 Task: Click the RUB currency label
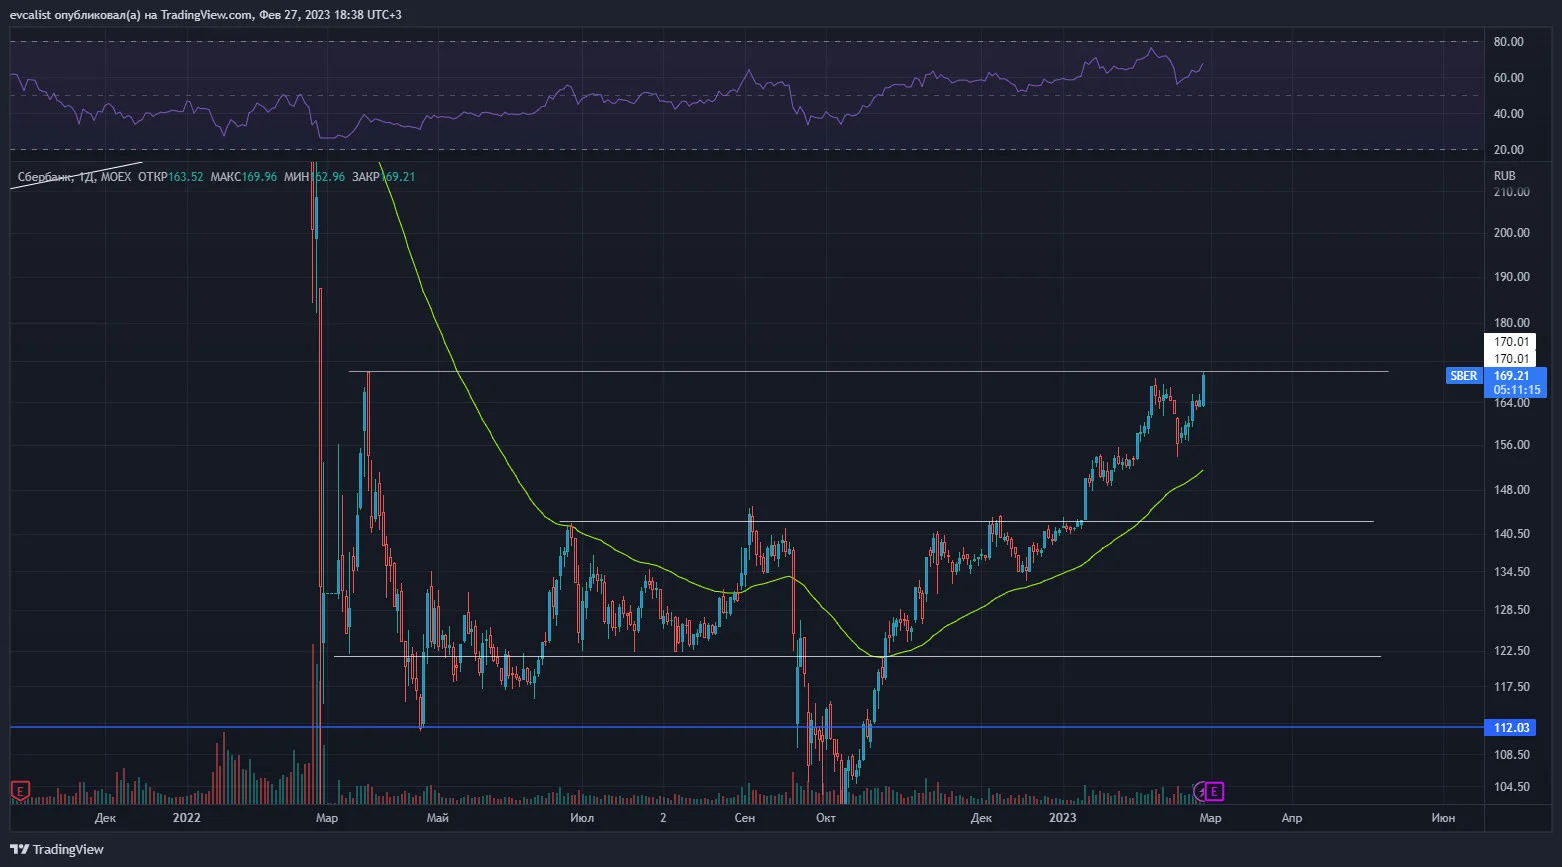click(x=1504, y=176)
